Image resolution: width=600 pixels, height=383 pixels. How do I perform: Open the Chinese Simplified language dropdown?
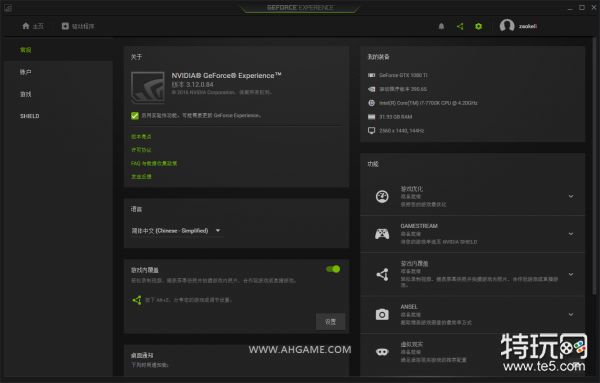(176, 231)
